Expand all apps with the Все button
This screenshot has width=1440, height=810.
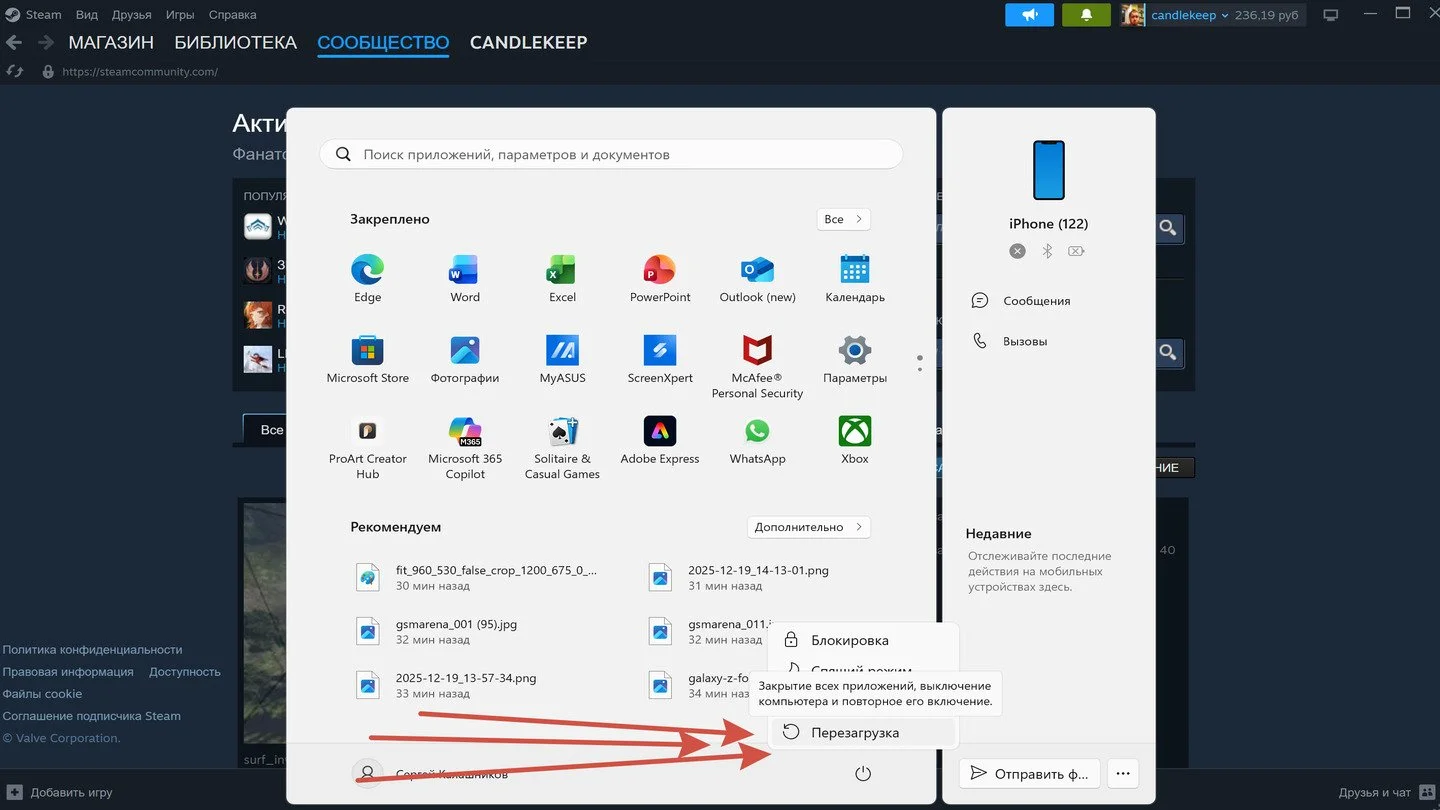[843, 219]
